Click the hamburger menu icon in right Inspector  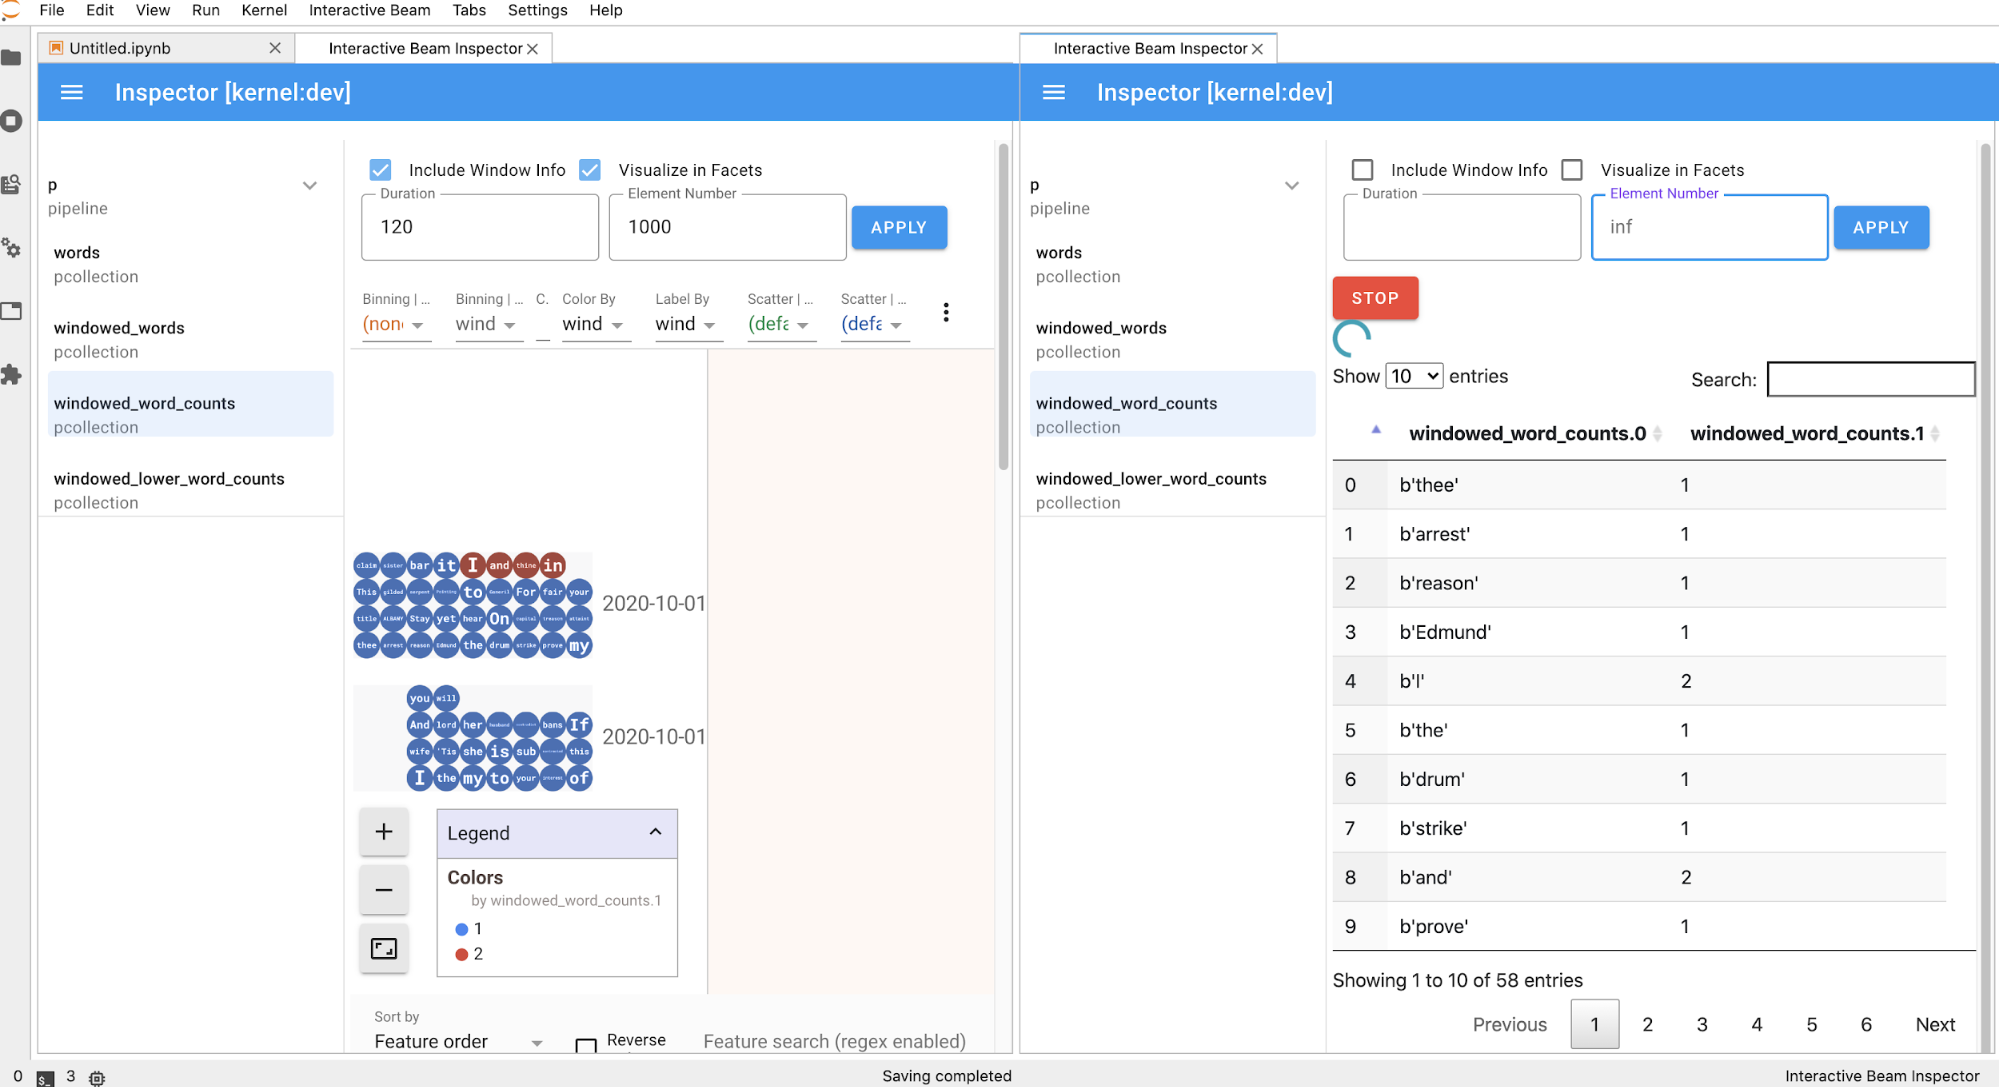tap(1054, 92)
